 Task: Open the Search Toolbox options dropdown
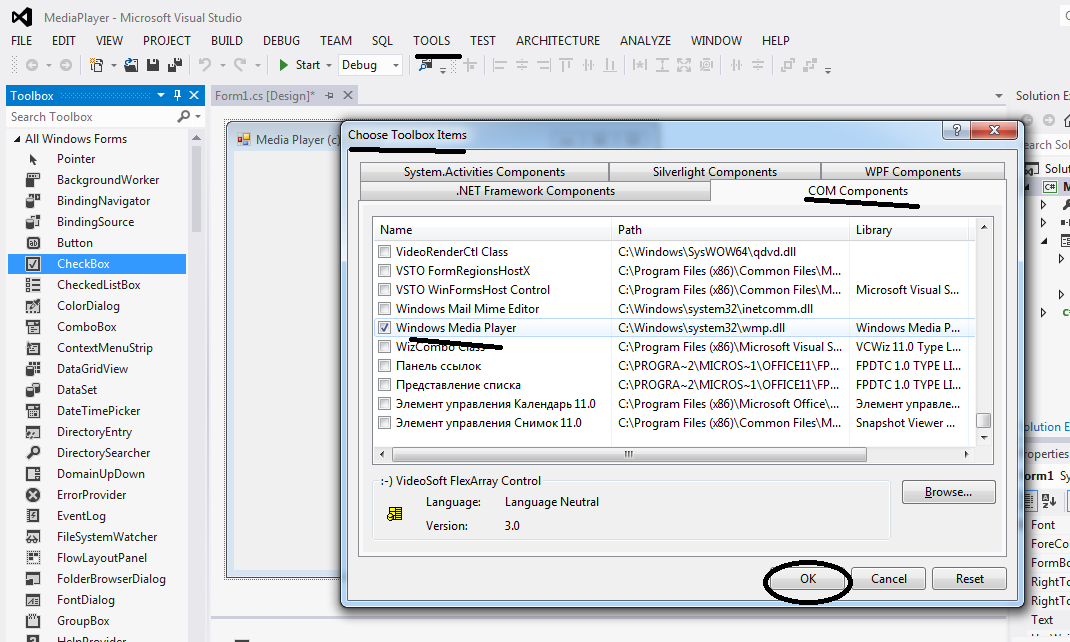(198, 117)
